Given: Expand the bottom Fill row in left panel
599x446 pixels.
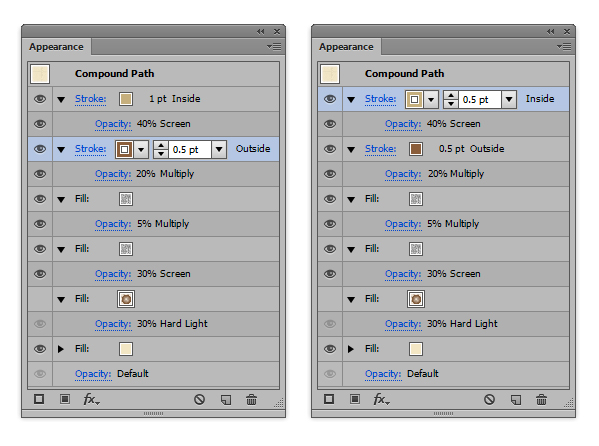Looking at the screenshot, I should point(61,349).
